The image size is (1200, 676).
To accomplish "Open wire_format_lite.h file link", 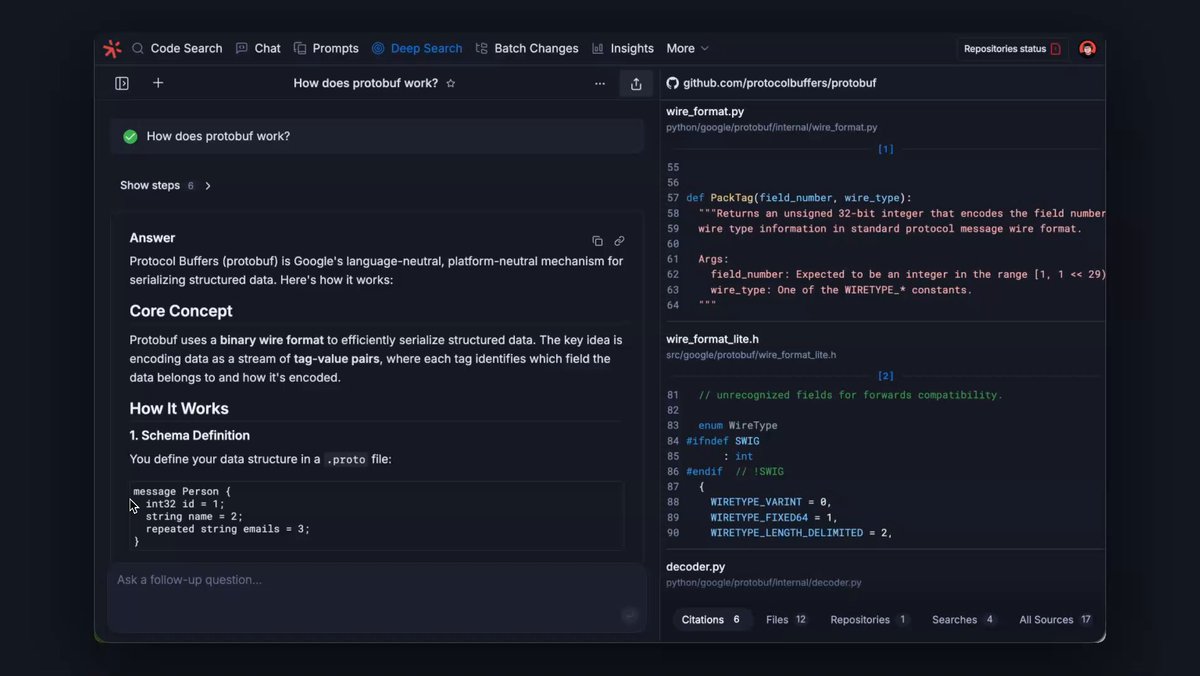I will point(712,339).
